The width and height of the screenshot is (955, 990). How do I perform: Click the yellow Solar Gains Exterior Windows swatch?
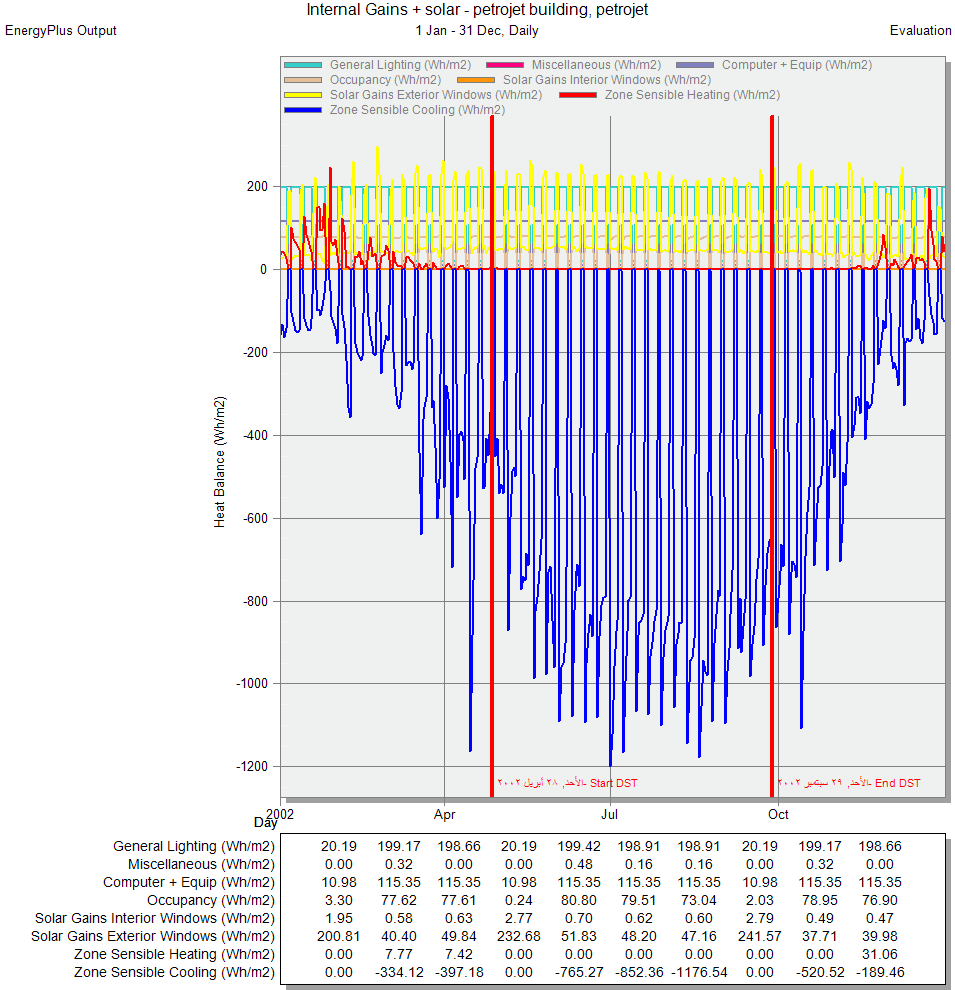tap(304, 95)
